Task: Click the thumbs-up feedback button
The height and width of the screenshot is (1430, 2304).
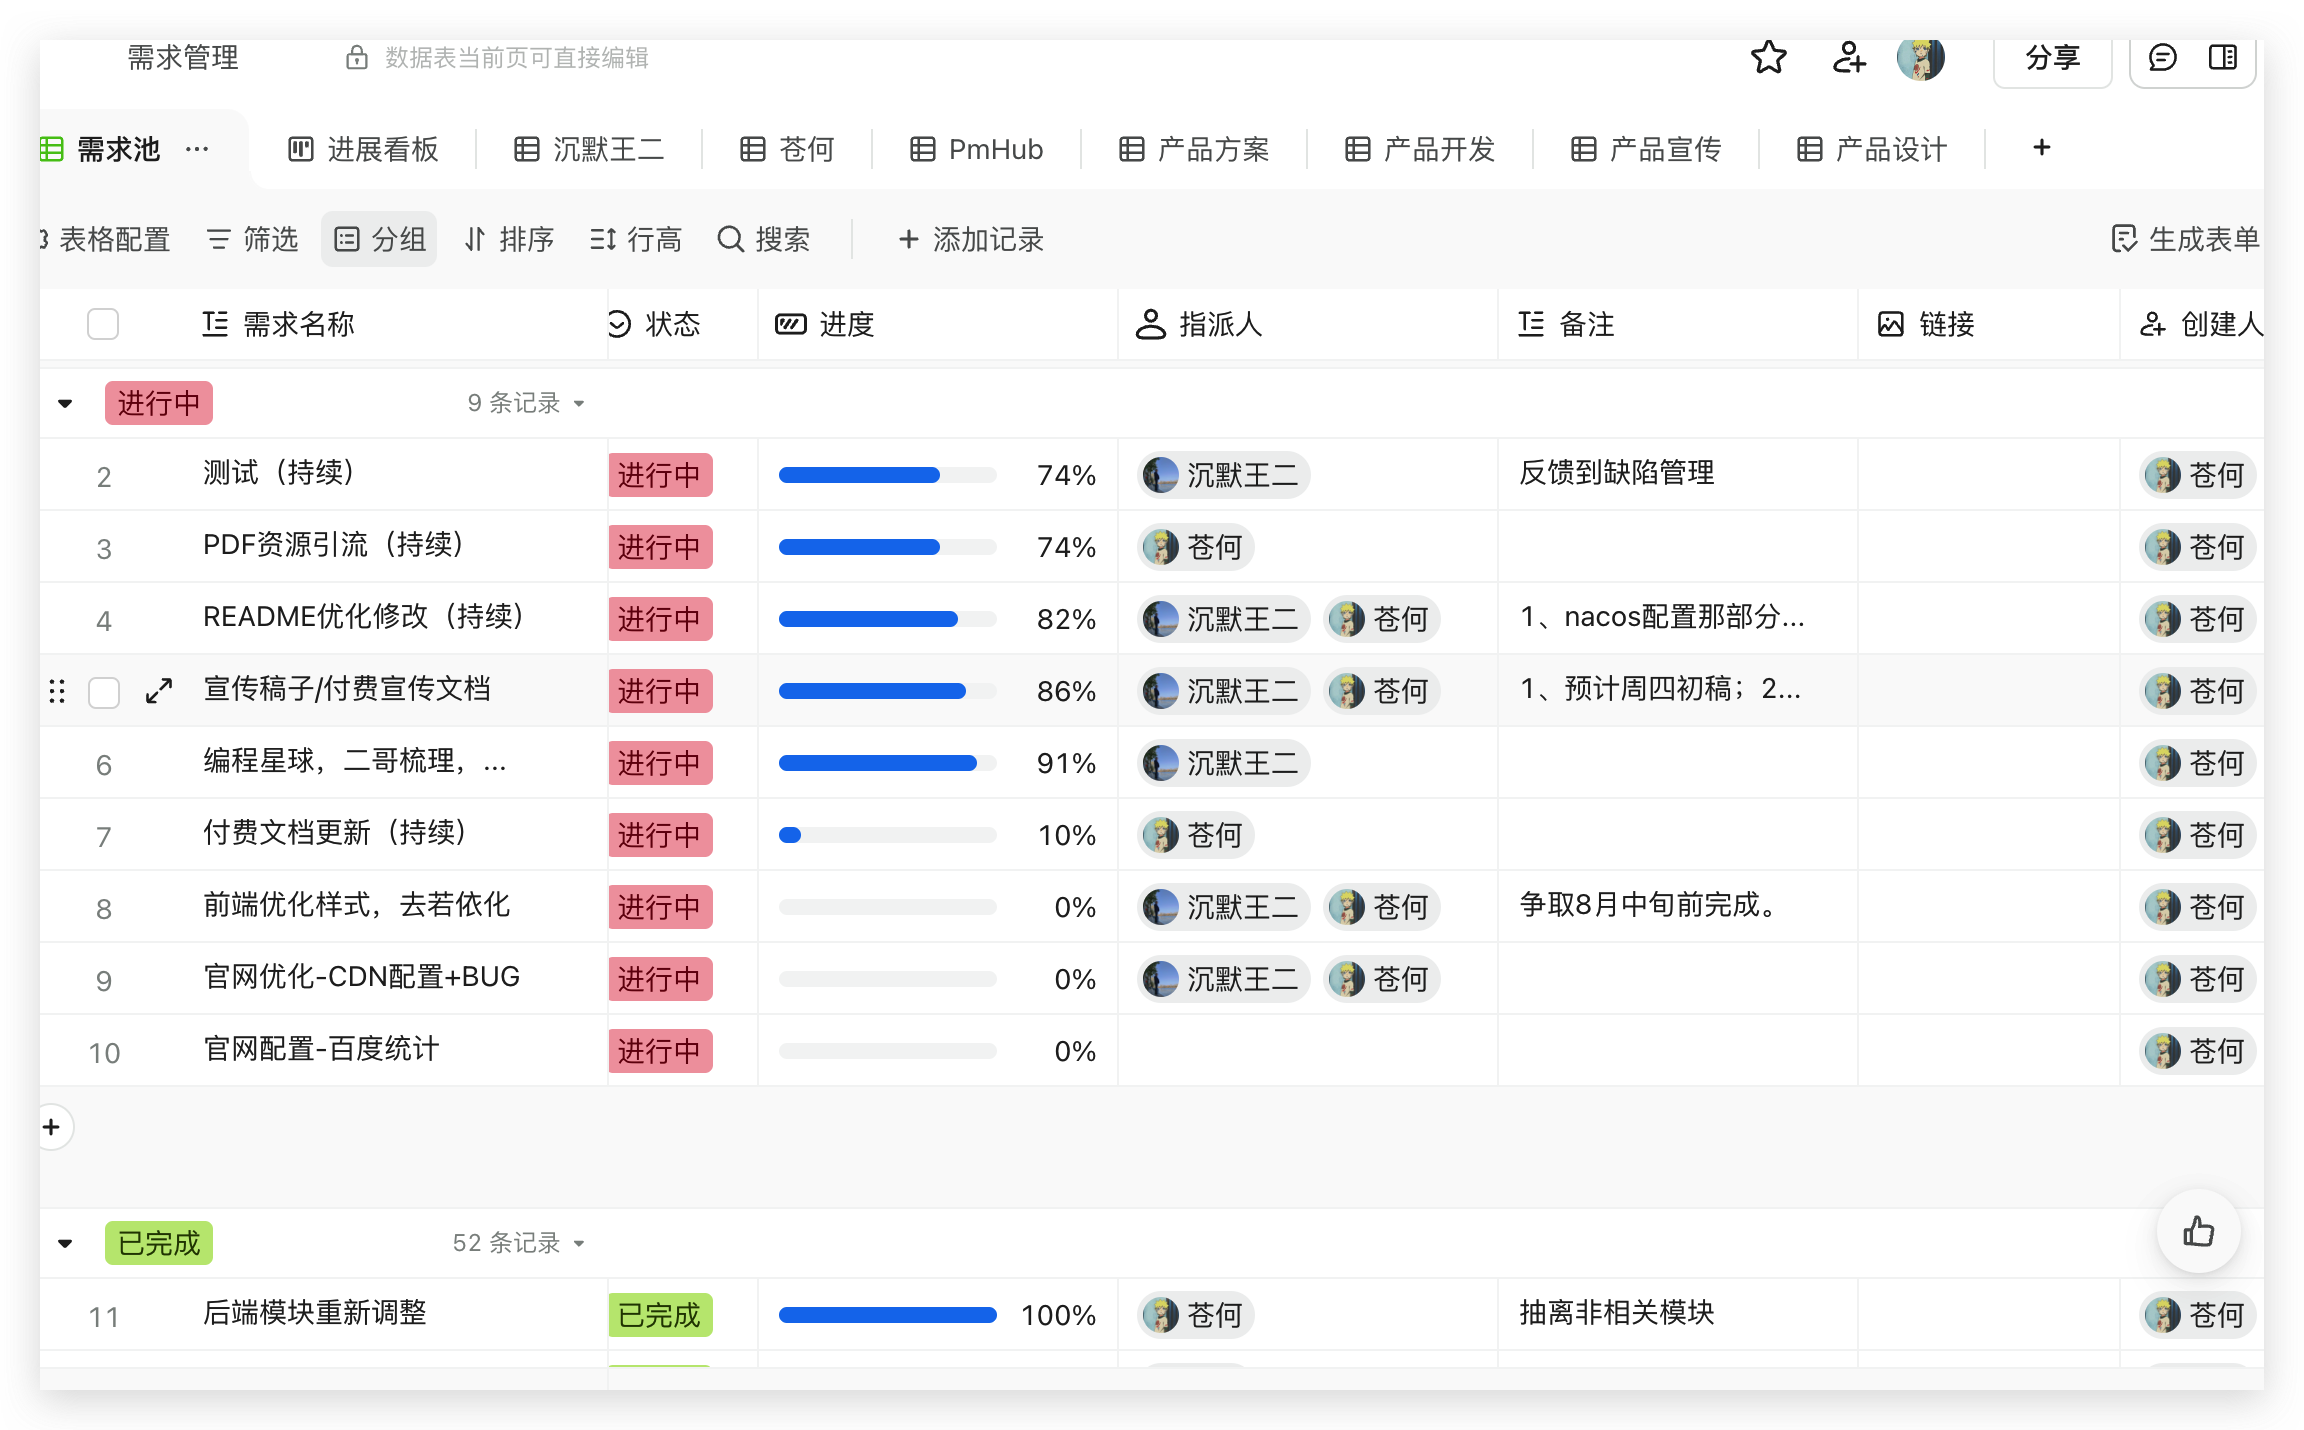Action: [2198, 1231]
